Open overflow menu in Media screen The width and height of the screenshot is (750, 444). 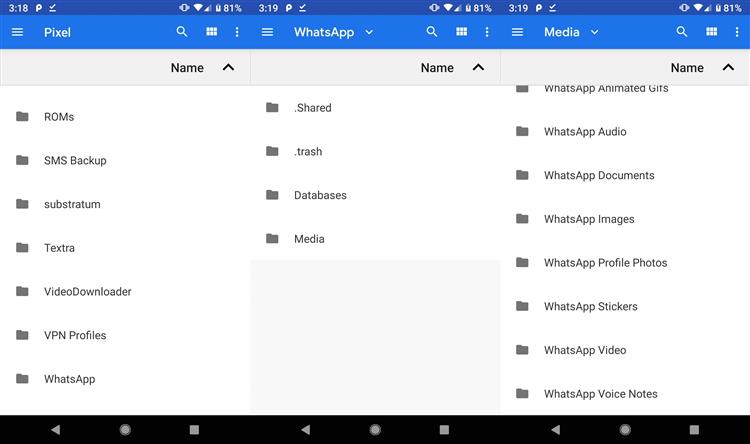737,32
